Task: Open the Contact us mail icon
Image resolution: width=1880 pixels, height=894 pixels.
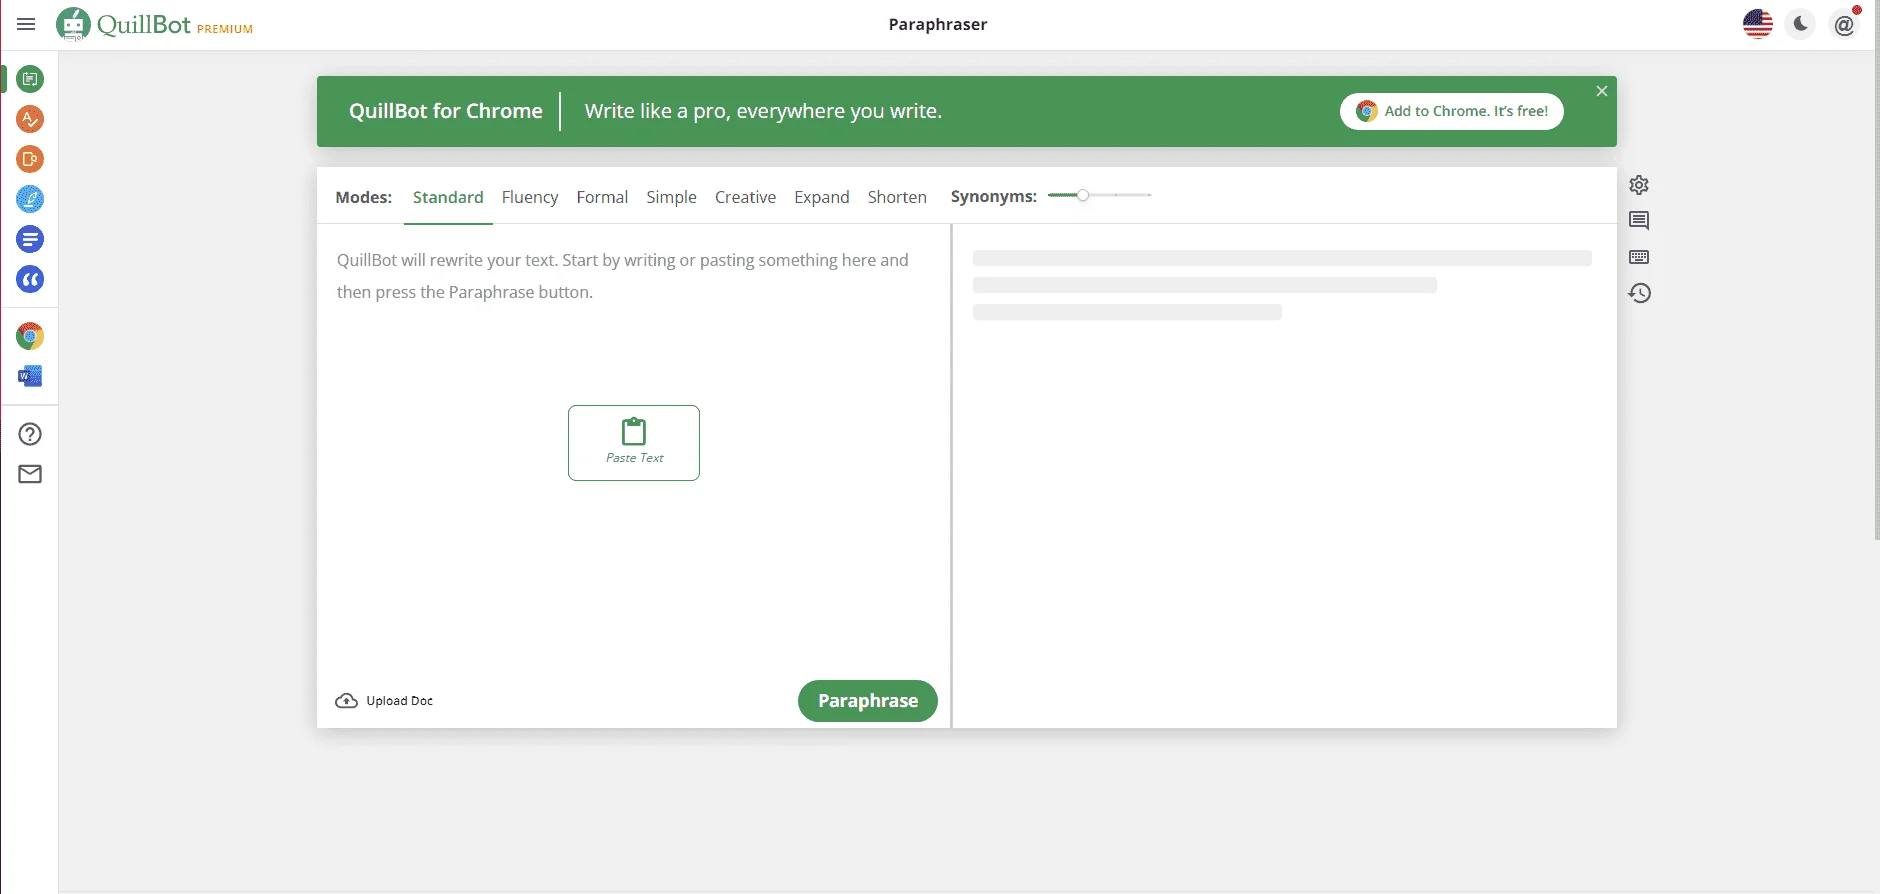Action: [x=30, y=474]
